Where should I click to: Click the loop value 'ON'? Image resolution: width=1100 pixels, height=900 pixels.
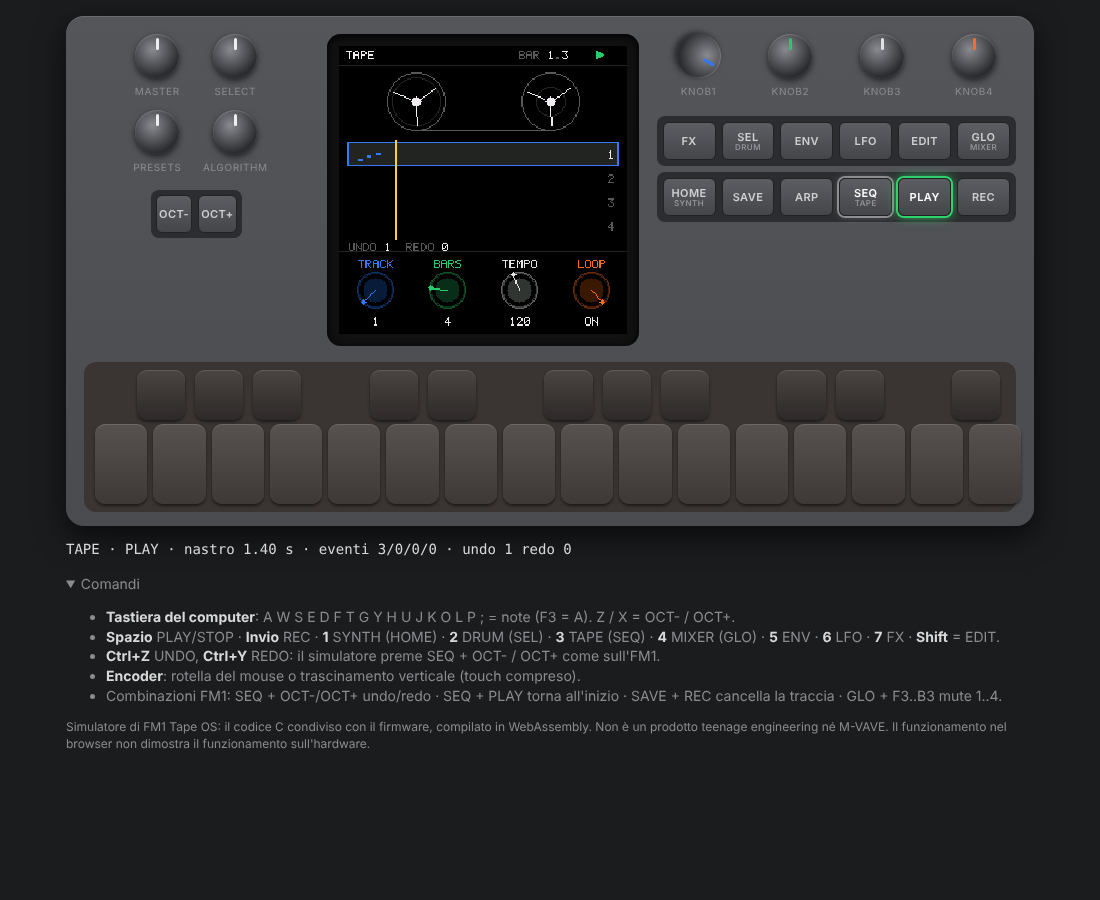[591, 321]
